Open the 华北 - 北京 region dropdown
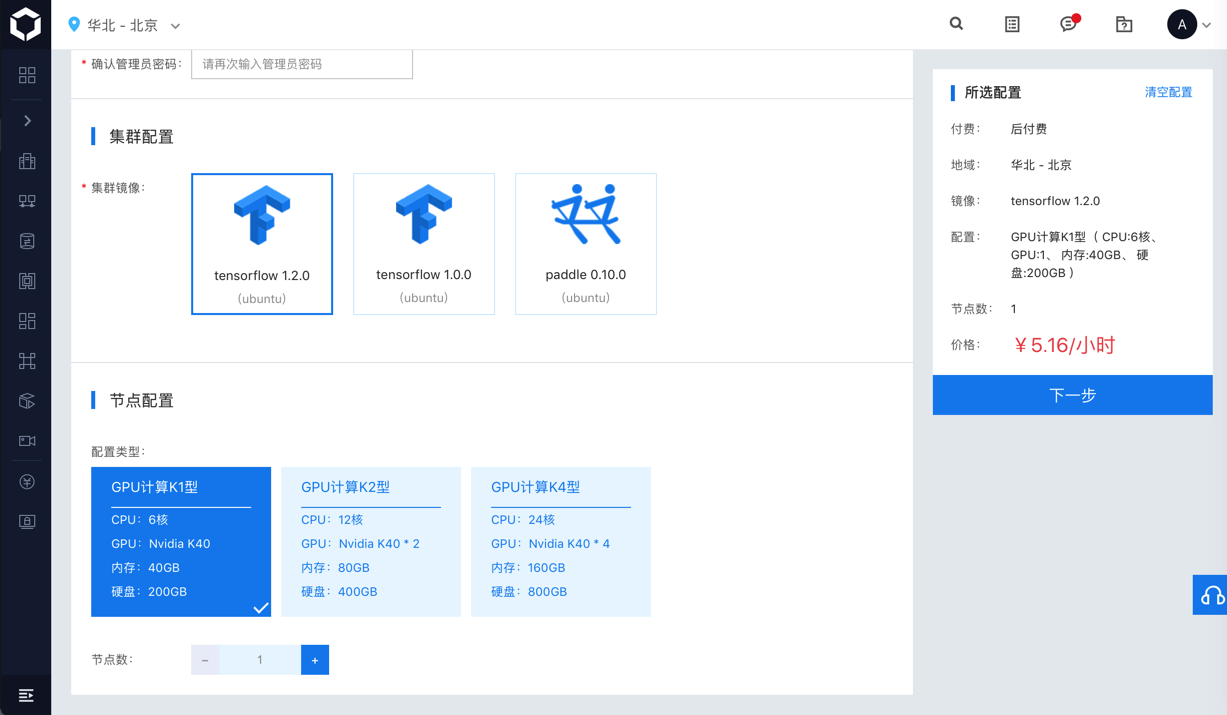The image size is (1227, 715). [125, 25]
